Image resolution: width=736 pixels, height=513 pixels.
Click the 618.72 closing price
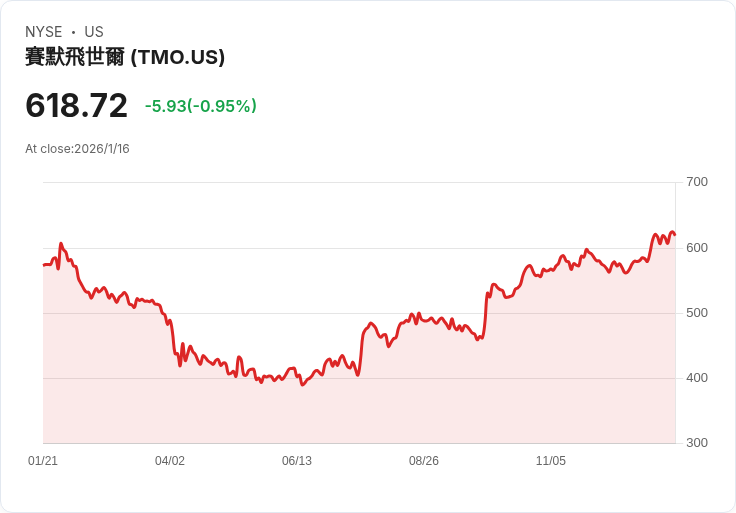77,105
